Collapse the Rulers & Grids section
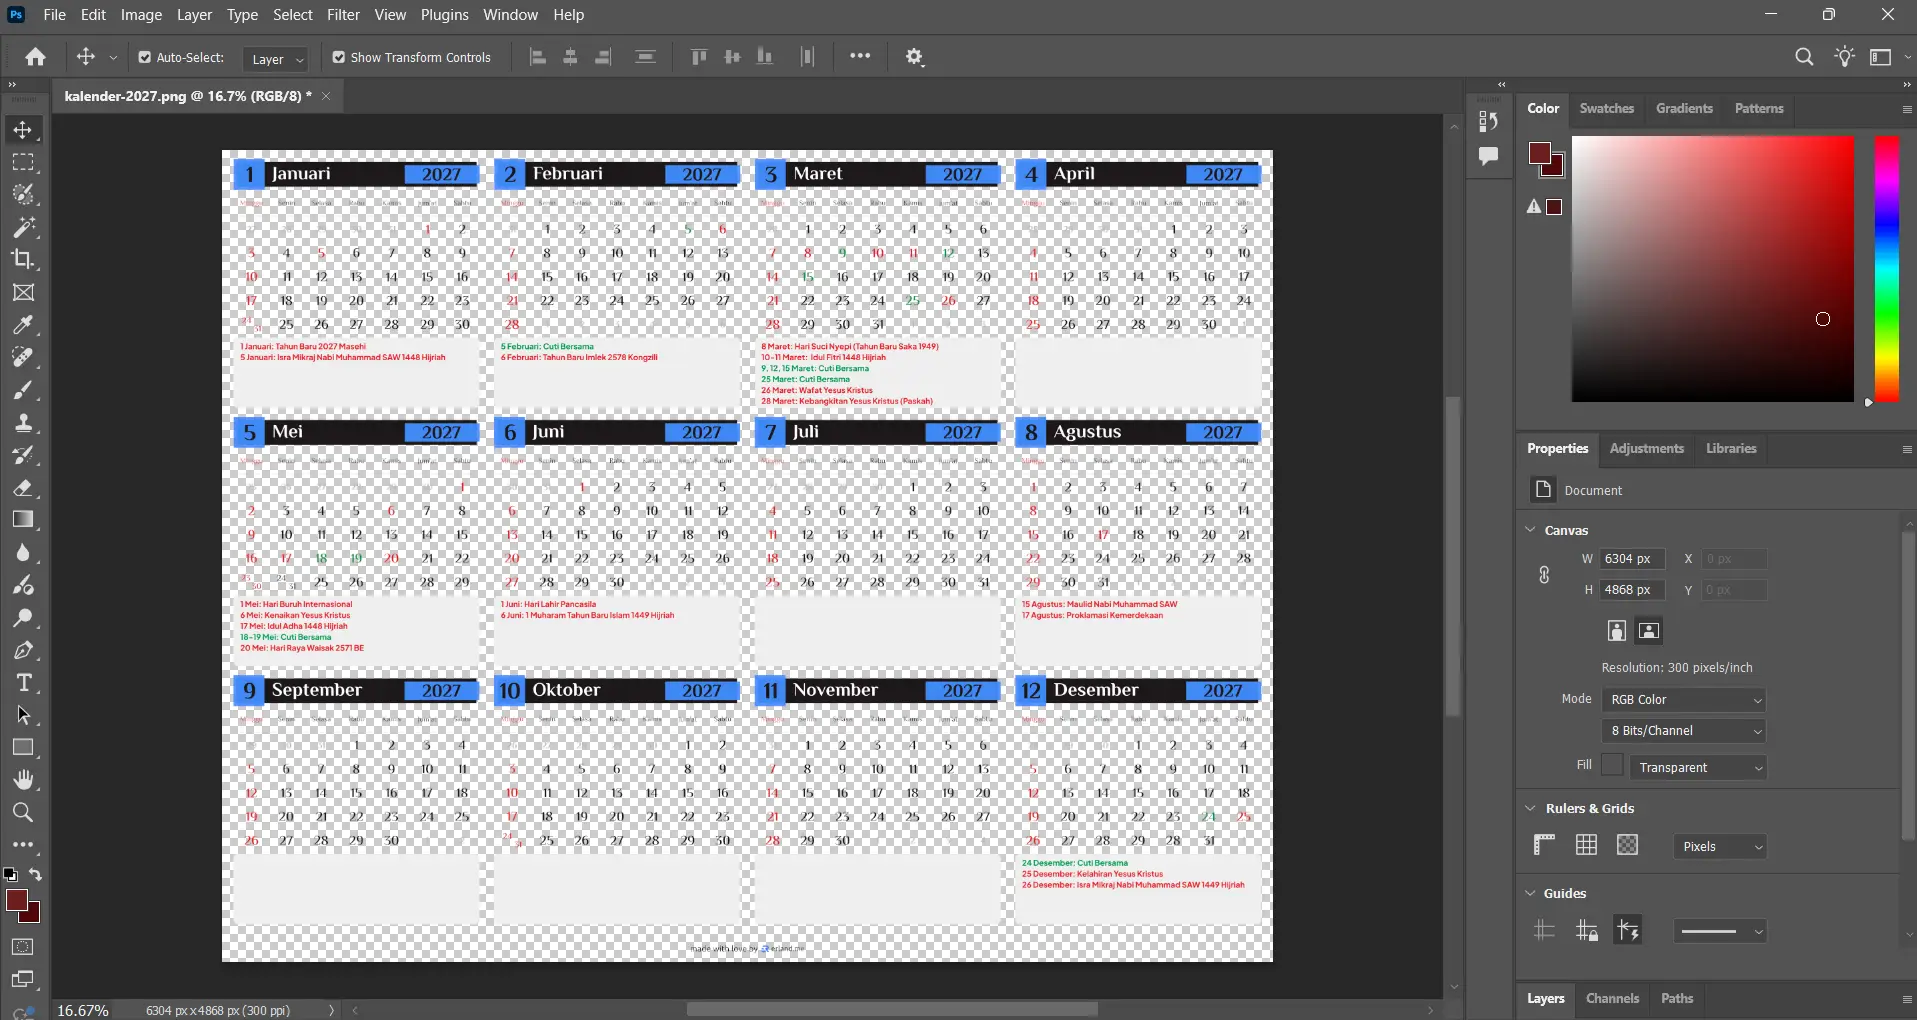The width and height of the screenshot is (1917, 1020). (x=1530, y=808)
